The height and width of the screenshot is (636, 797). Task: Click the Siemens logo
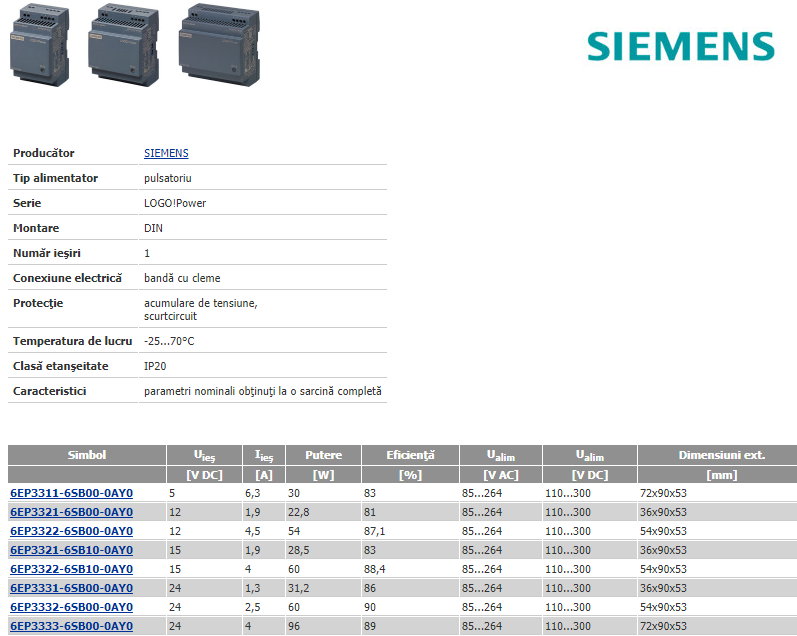(681, 46)
